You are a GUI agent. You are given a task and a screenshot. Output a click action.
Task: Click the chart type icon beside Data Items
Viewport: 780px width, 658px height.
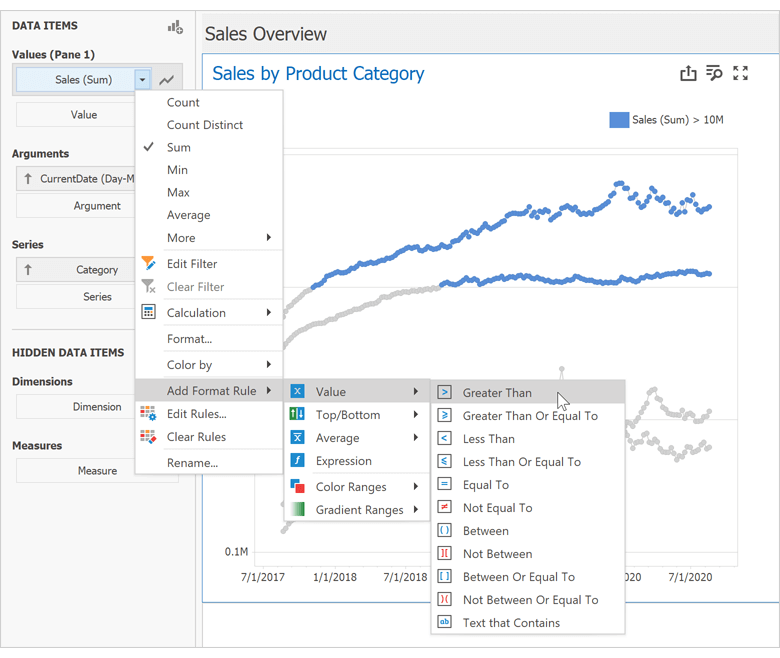coord(175,27)
